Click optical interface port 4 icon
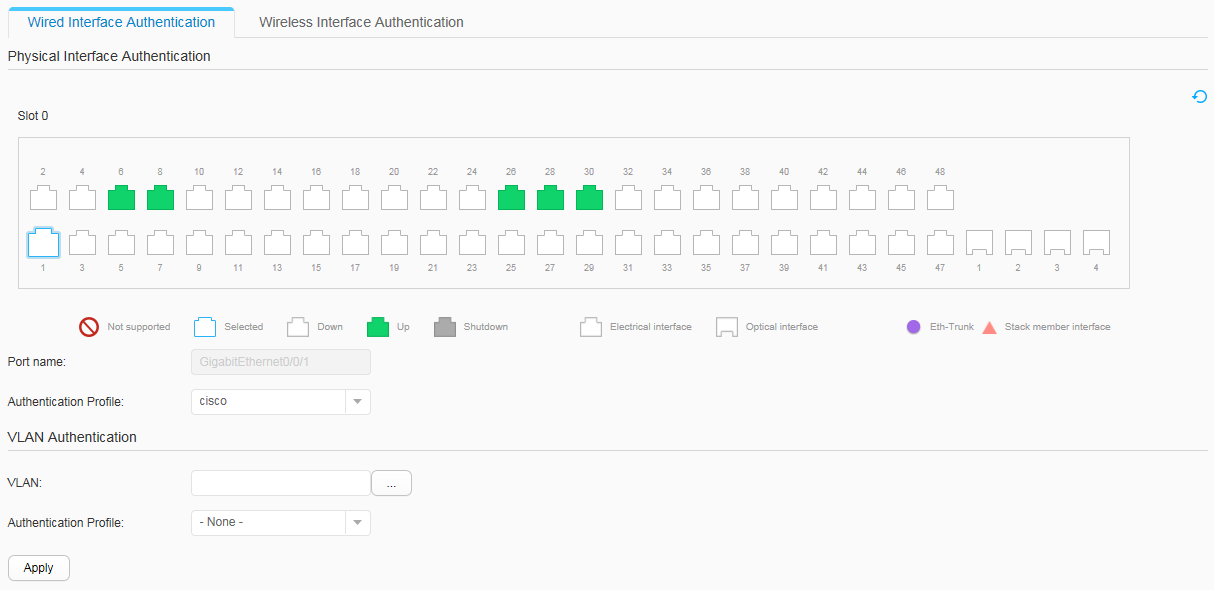This screenshot has width=1214, height=590. (1096, 242)
